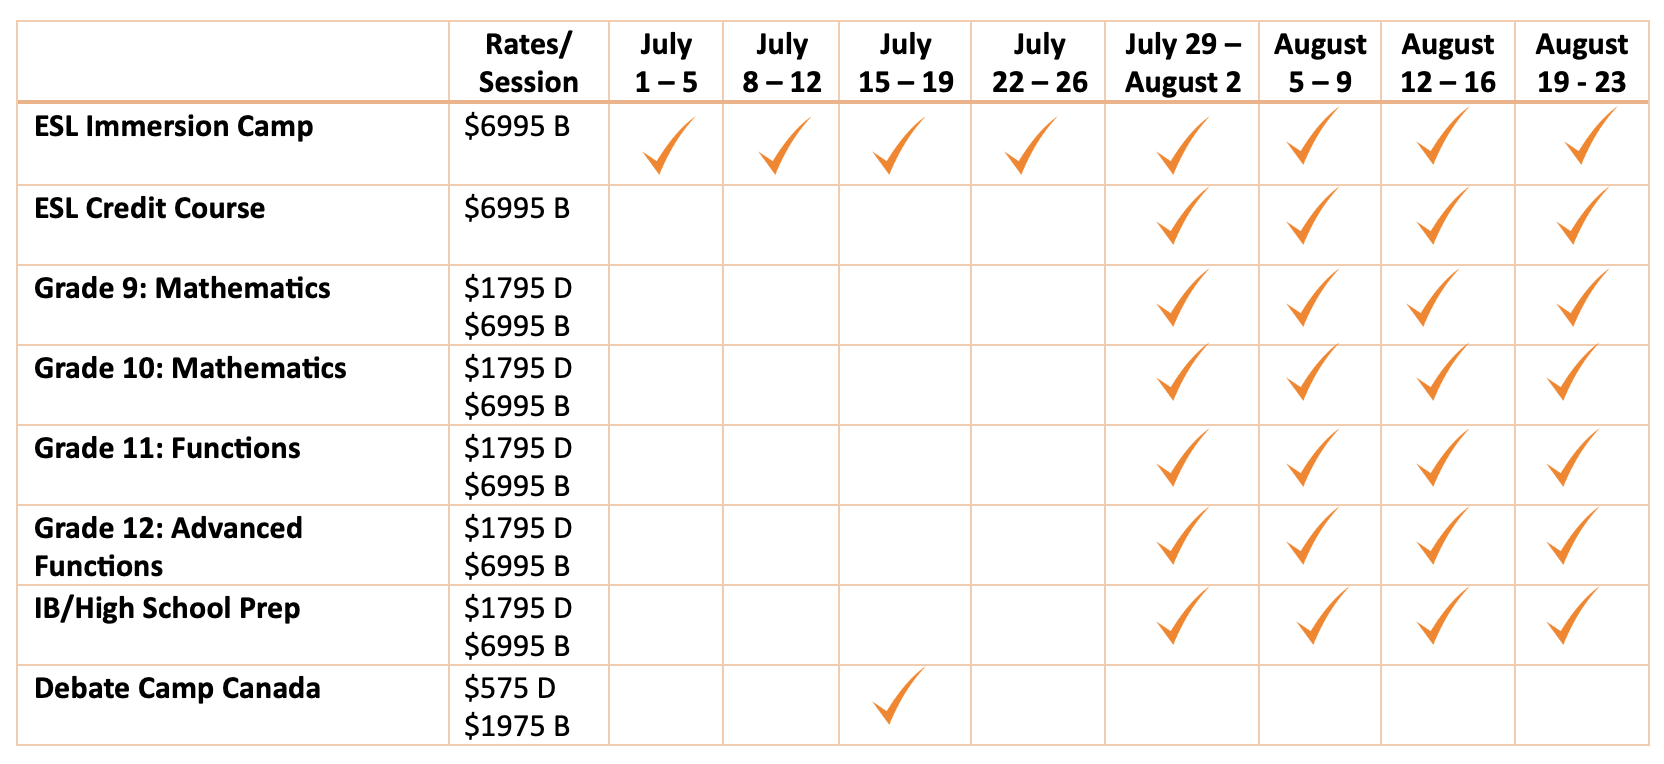Select the Debate Camp Canada row label

click(177, 688)
